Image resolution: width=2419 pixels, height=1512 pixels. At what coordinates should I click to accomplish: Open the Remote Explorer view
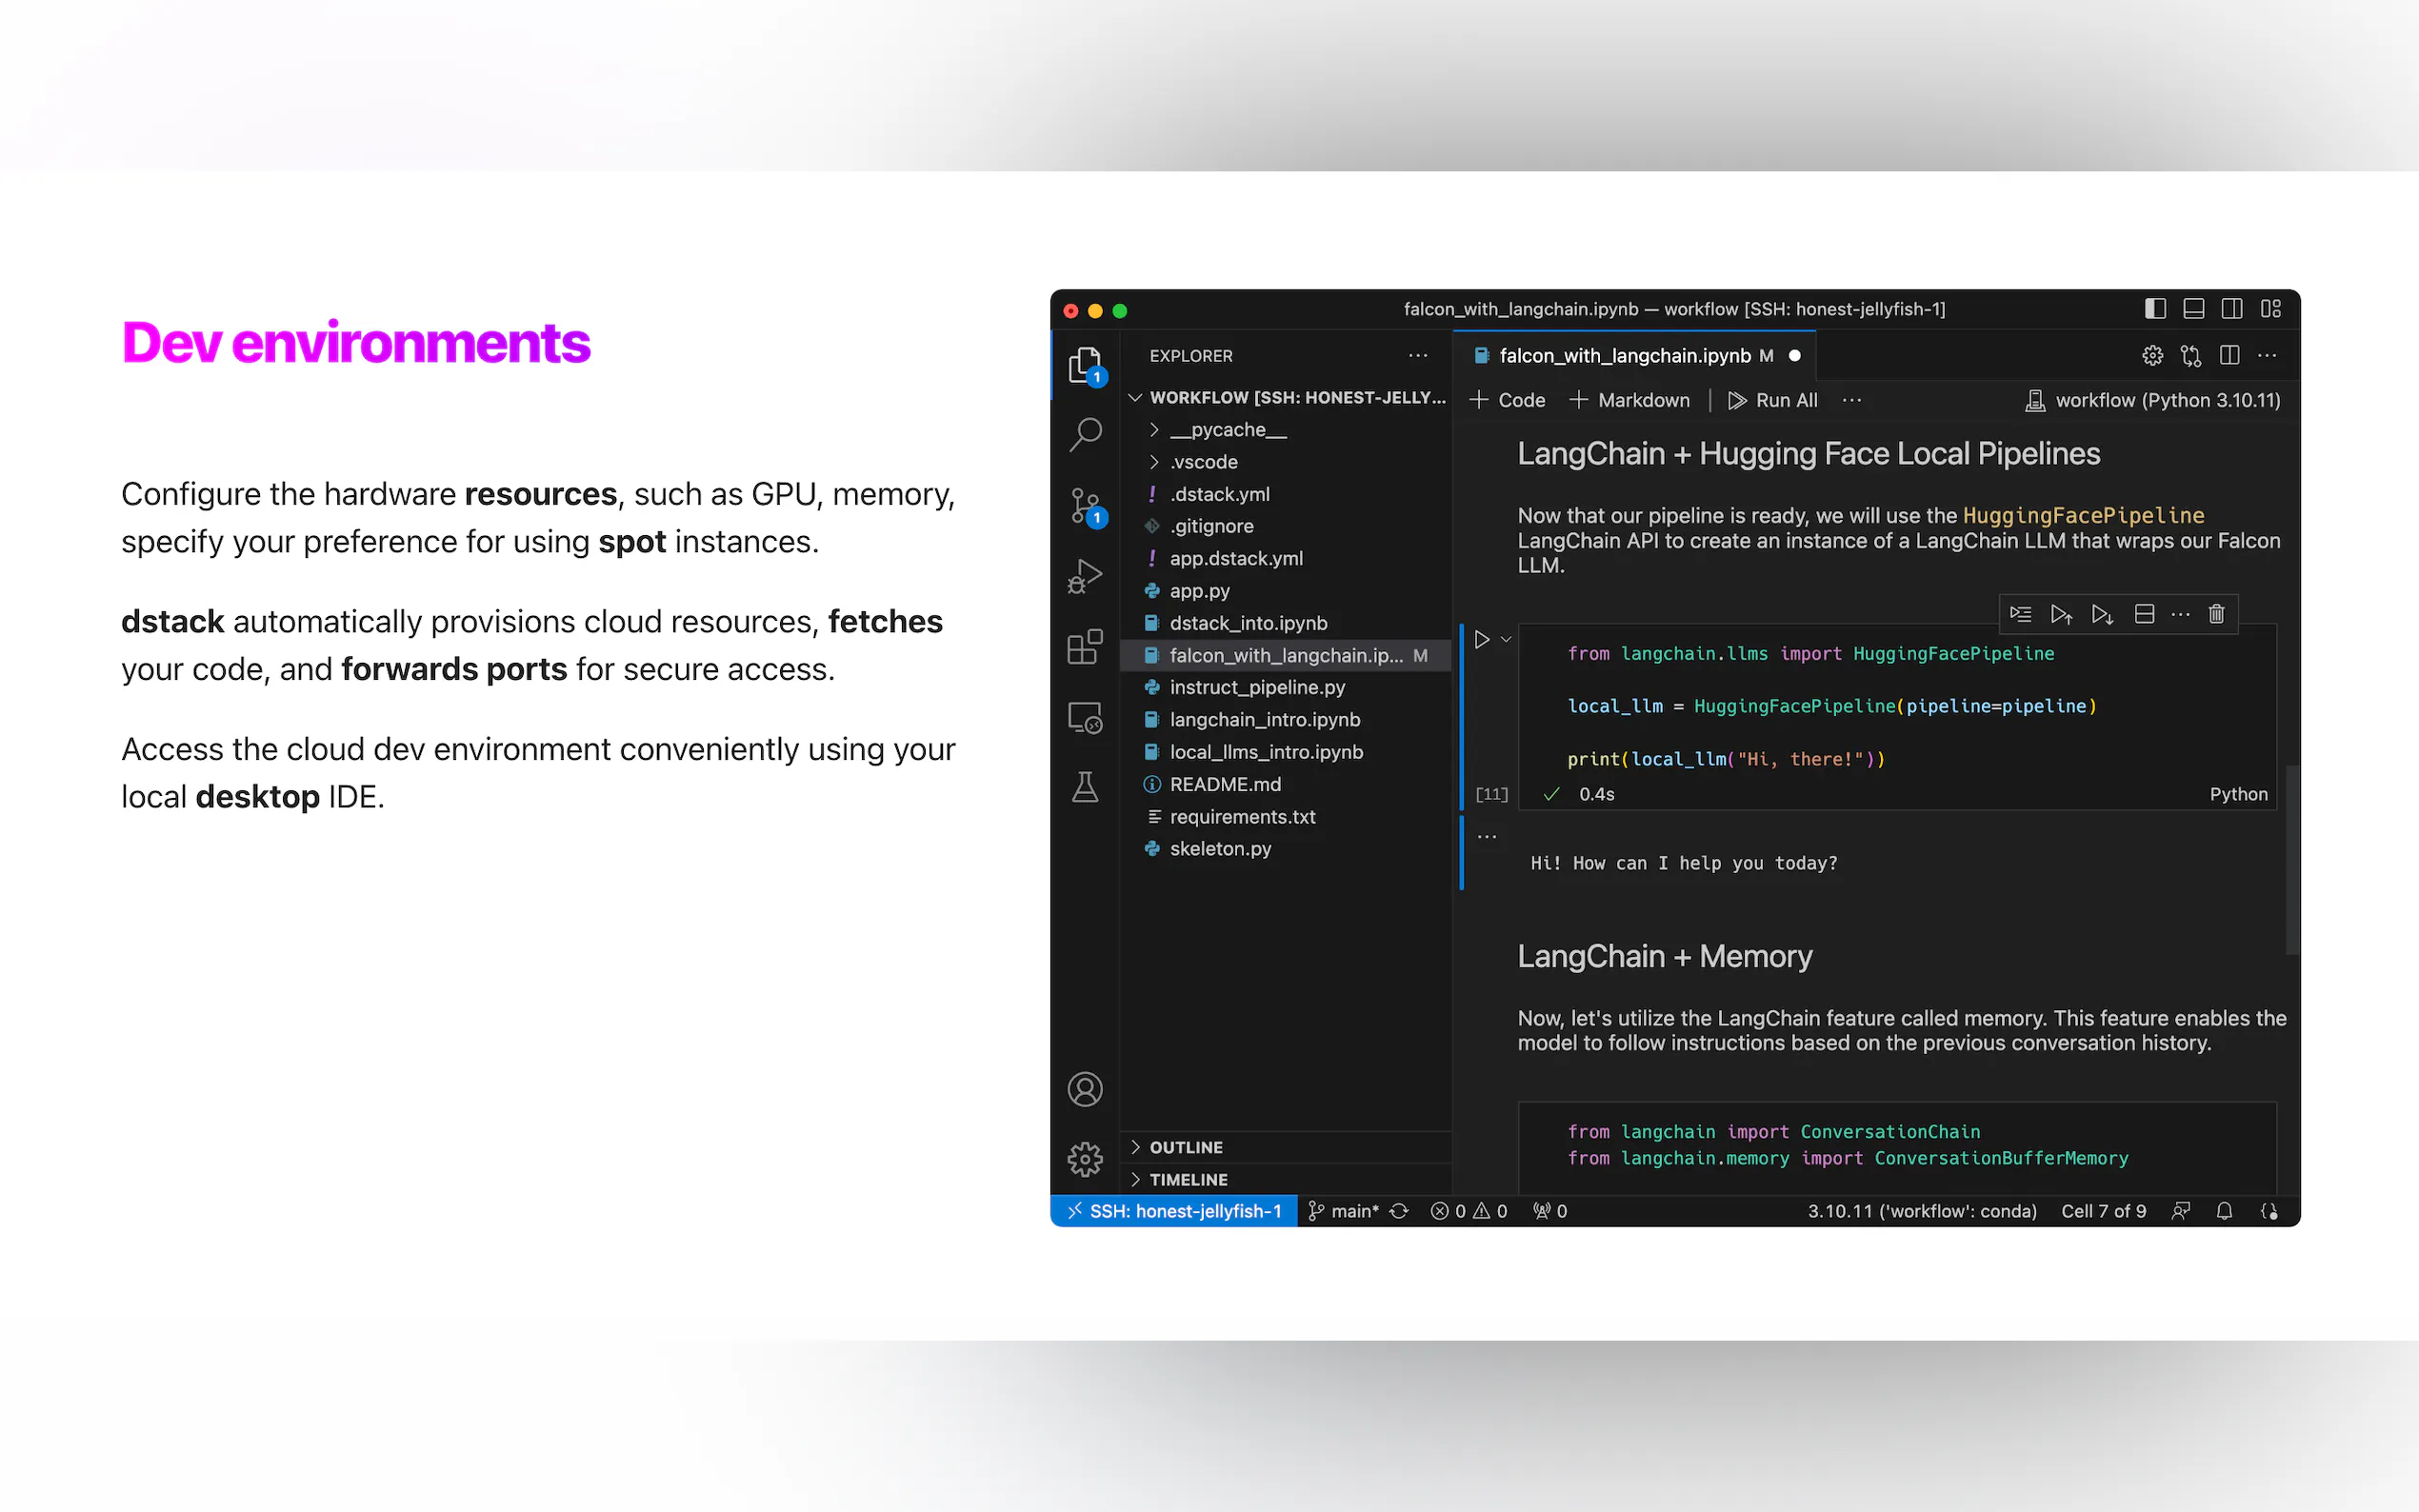[1084, 717]
